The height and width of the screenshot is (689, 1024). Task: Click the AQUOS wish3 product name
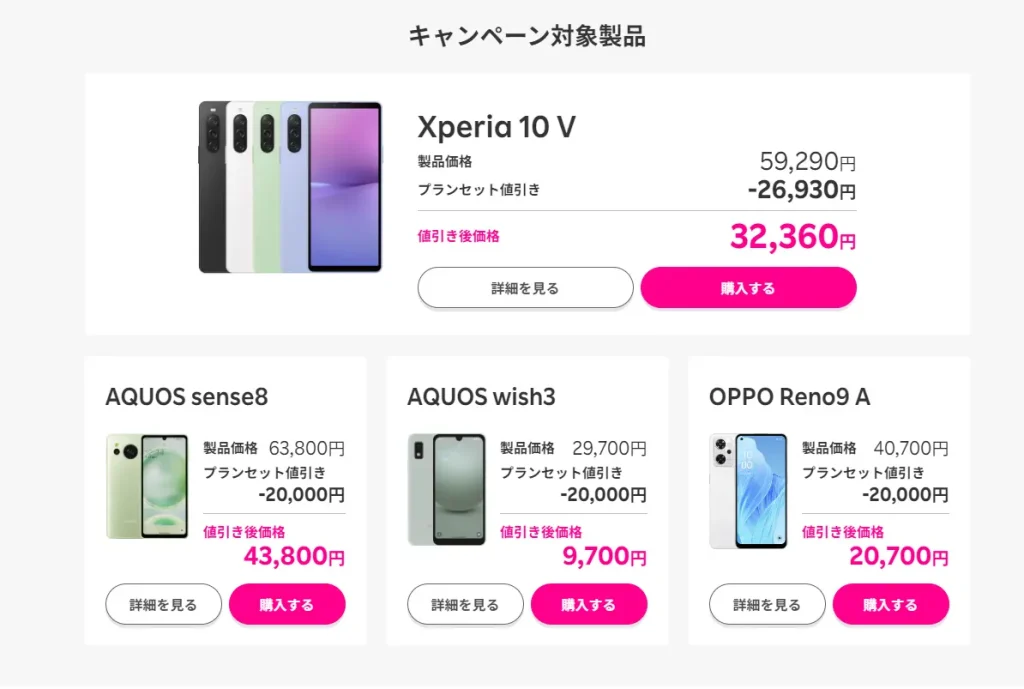(x=478, y=397)
